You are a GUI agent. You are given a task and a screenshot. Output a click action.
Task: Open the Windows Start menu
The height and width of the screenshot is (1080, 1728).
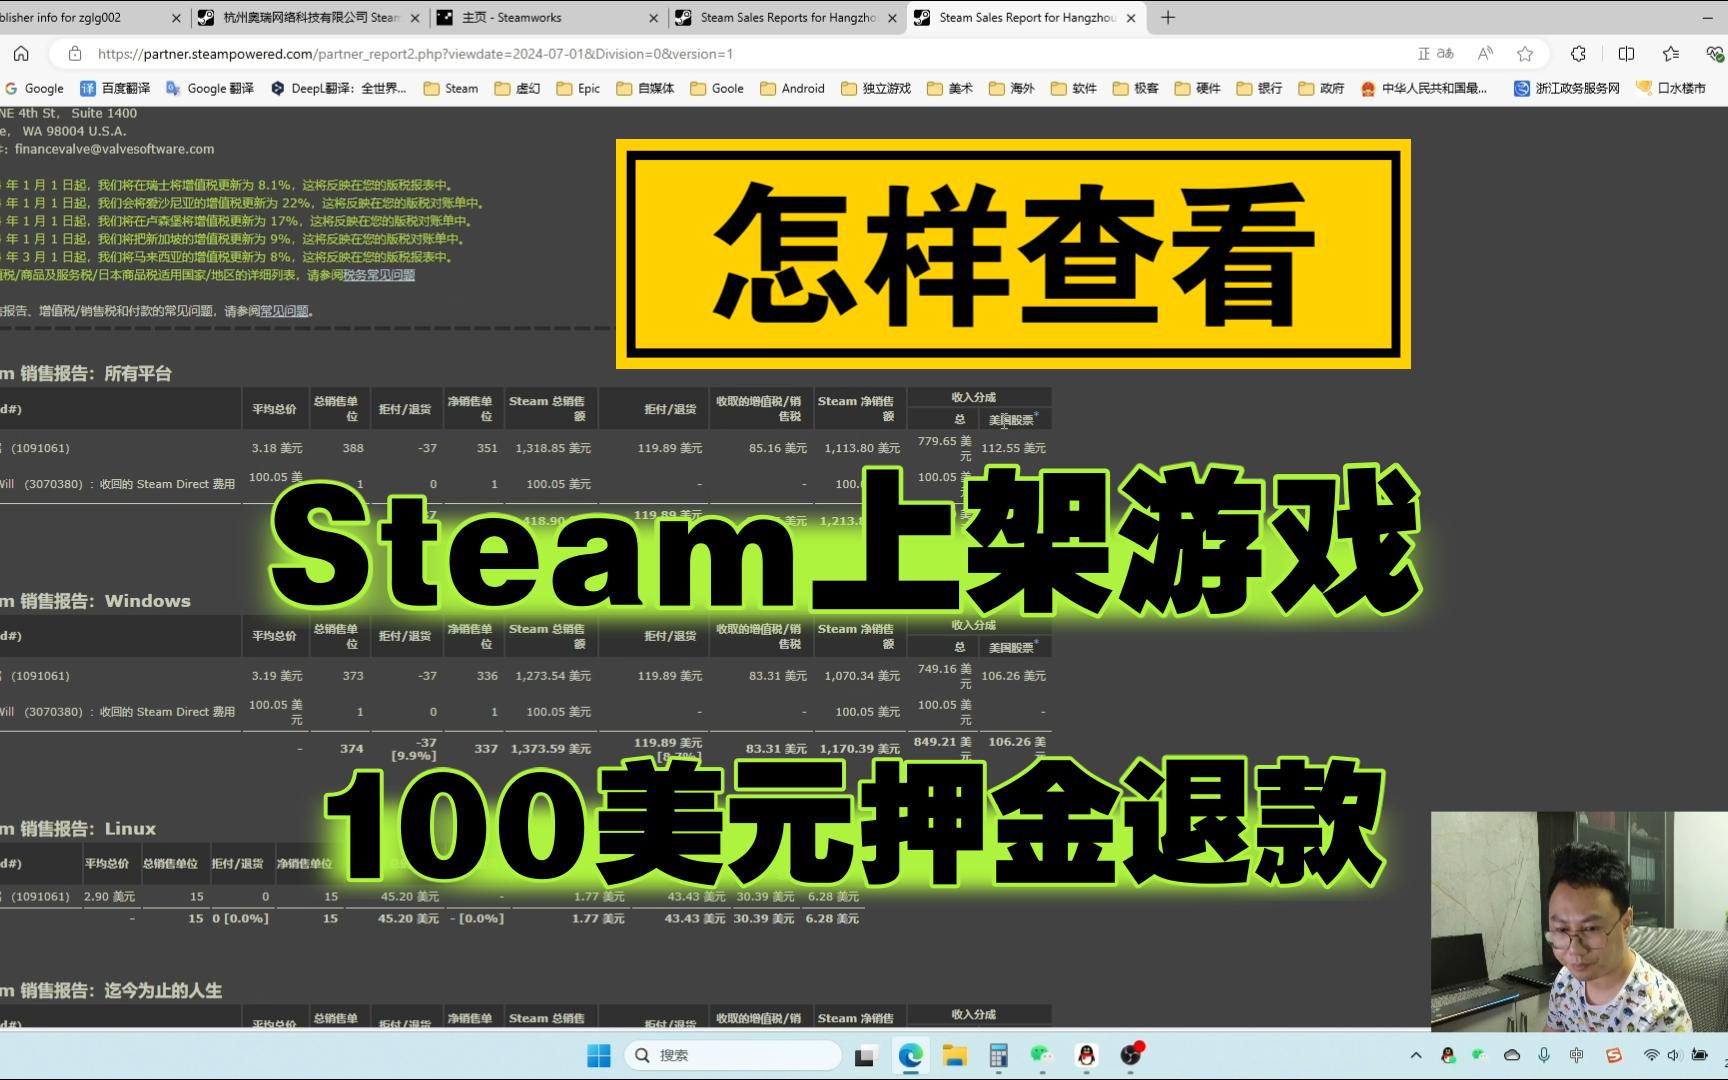(598, 1055)
